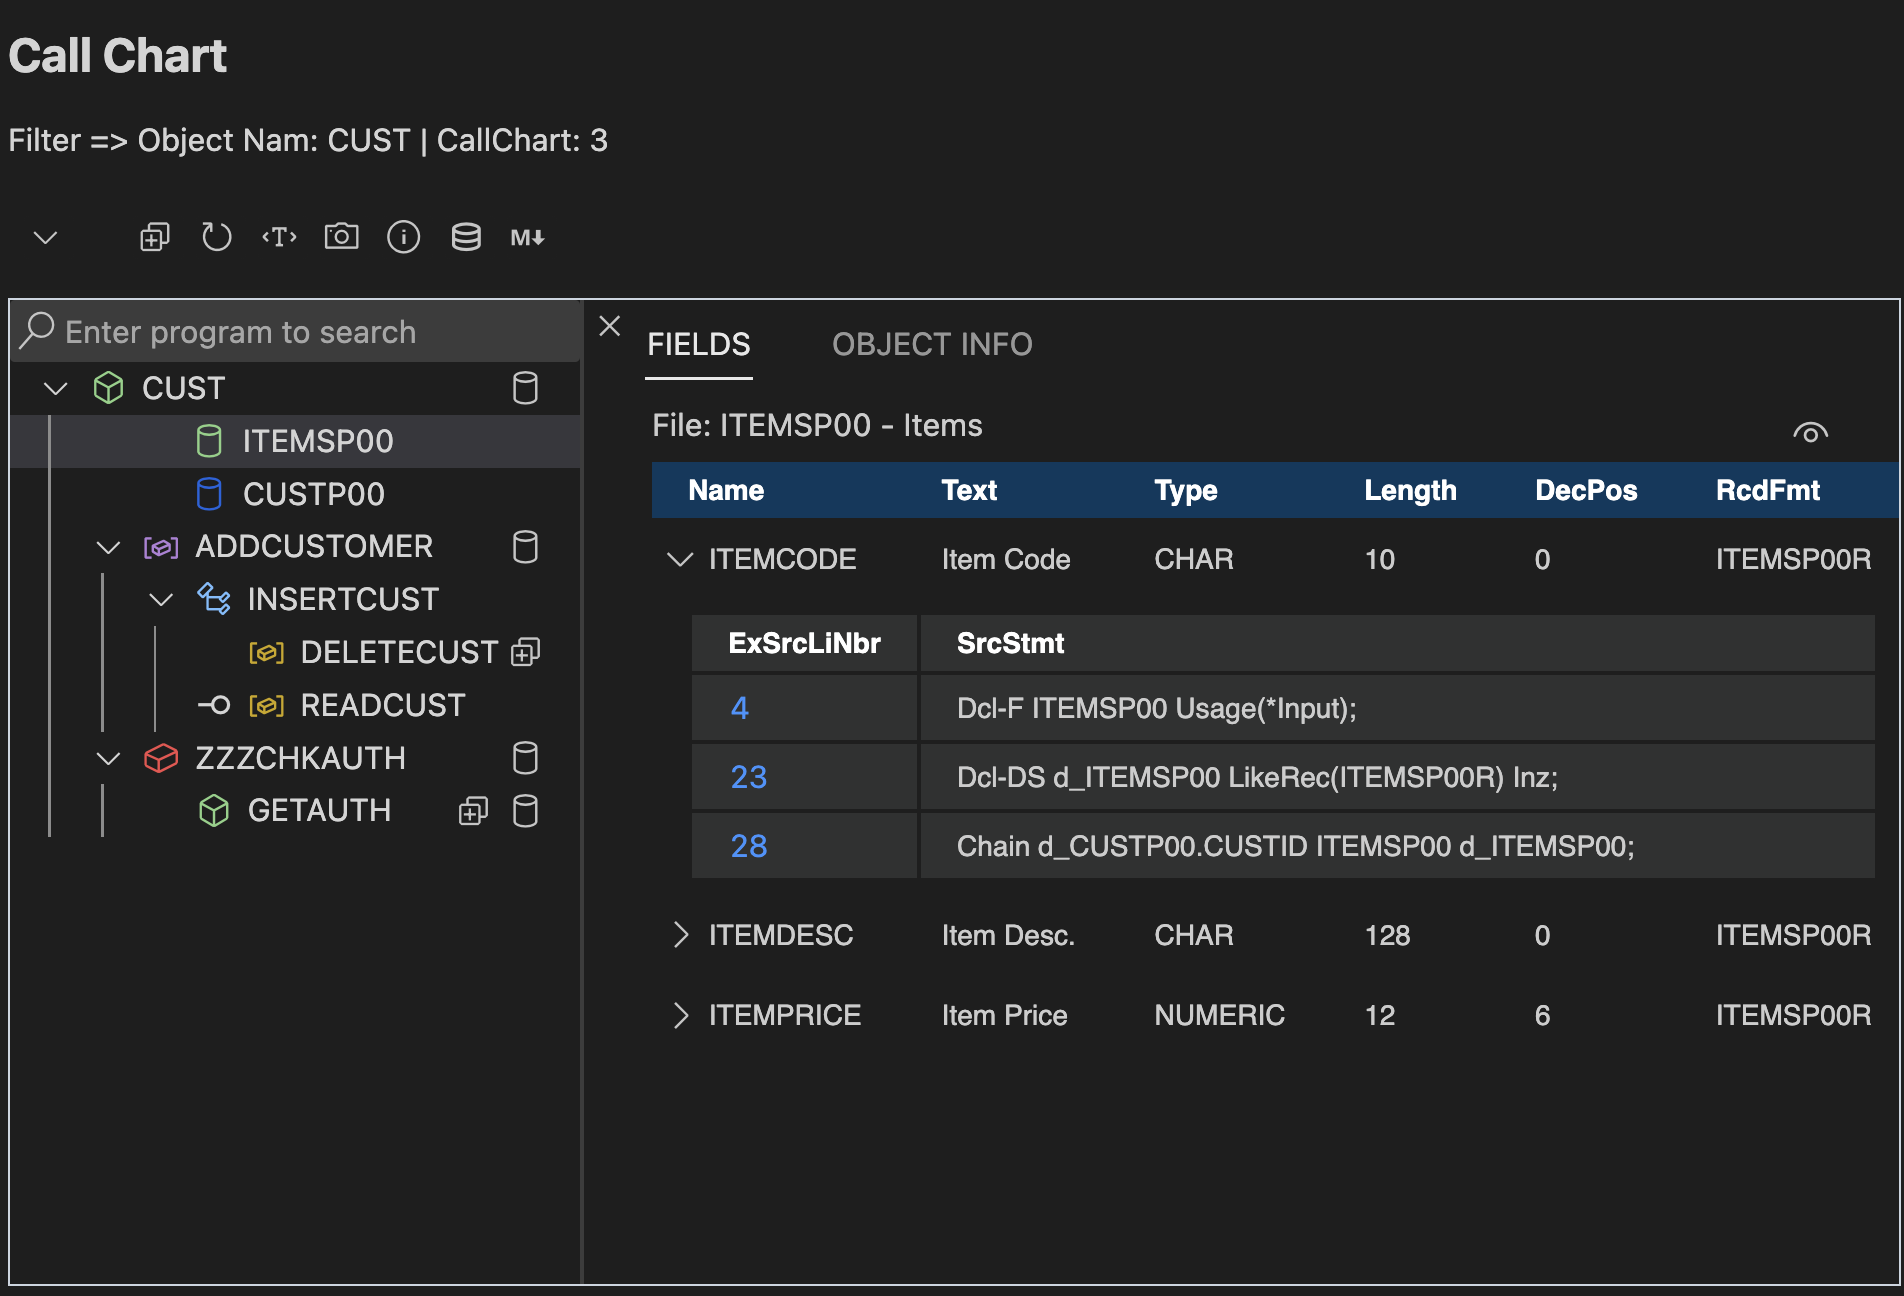Select CUSTP00 file in the tree

[x=313, y=494]
